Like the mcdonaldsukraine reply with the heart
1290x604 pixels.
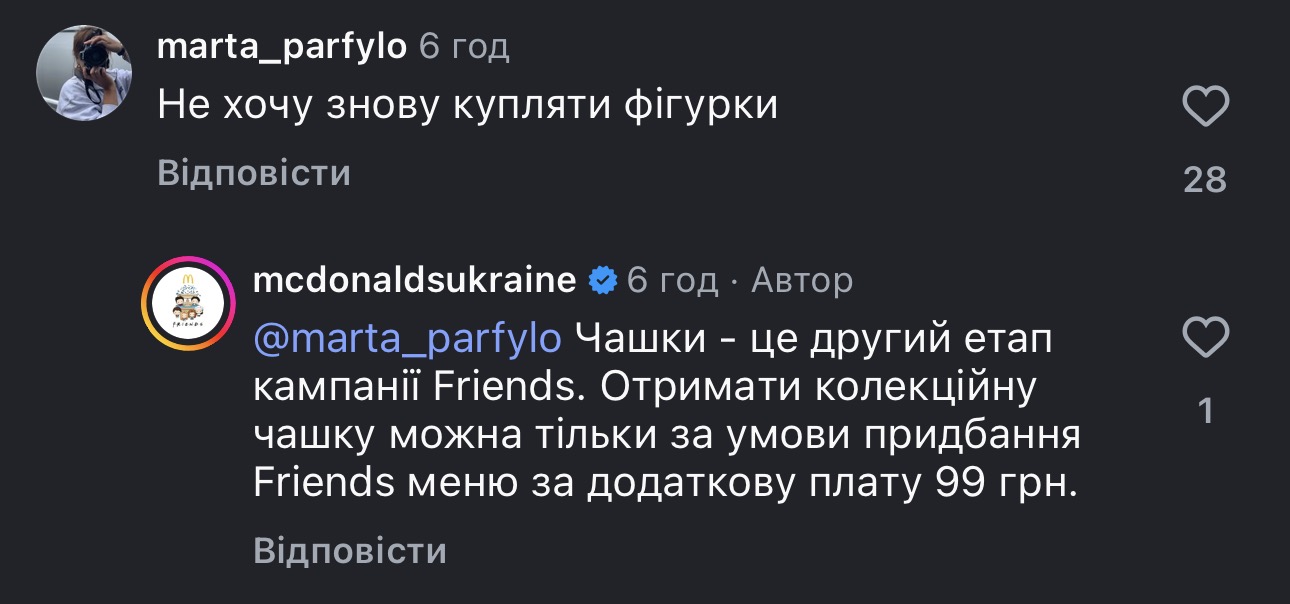point(1205,340)
